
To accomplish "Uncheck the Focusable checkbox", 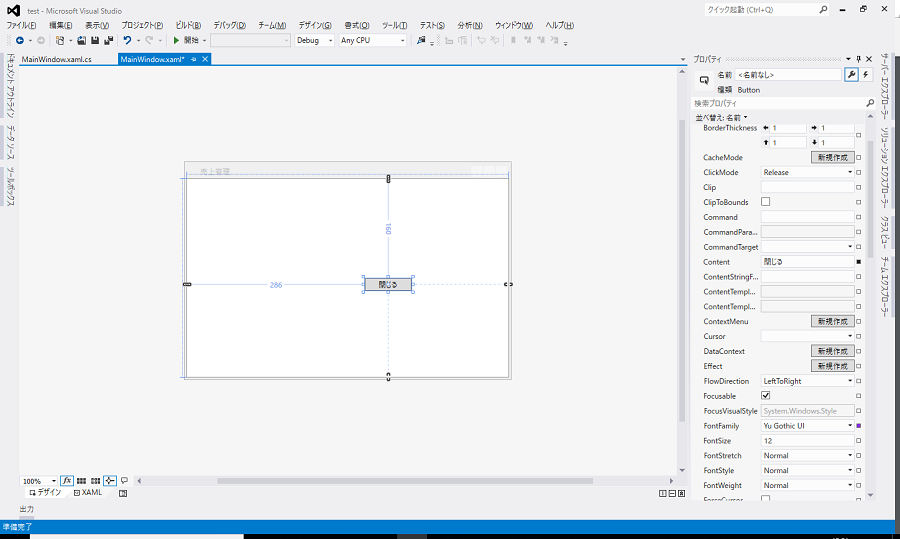I will click(x=766, y=395).
